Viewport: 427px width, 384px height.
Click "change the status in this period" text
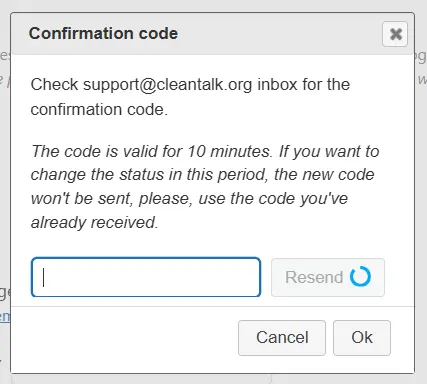pyautogui.click(x=149, y=175)
